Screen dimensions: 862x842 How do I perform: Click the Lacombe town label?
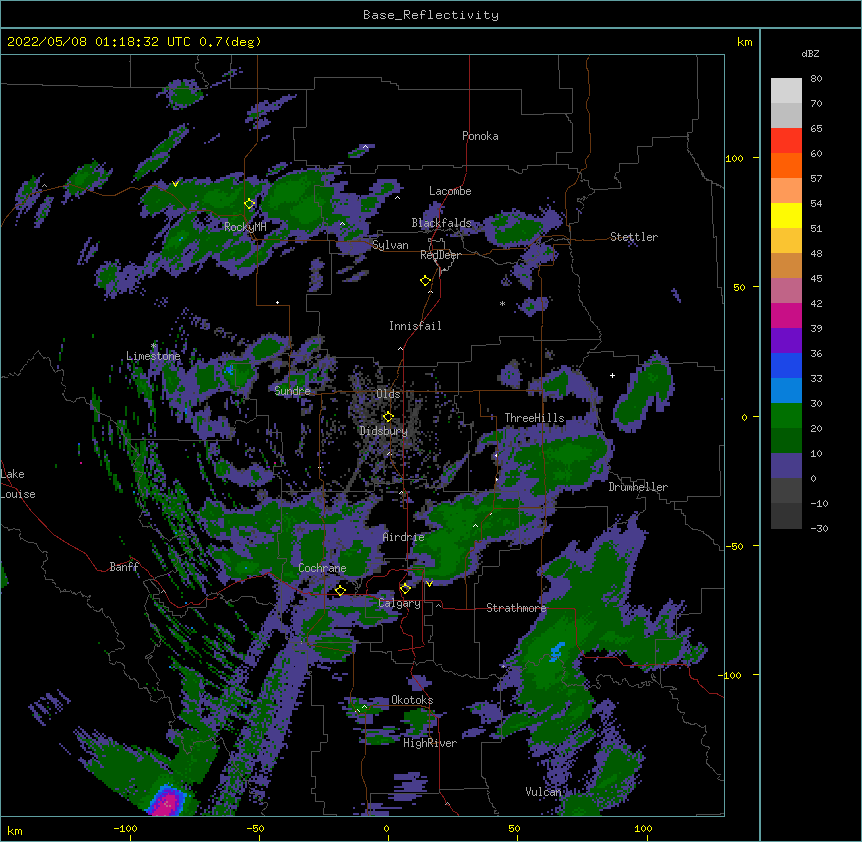pos(450,191)
